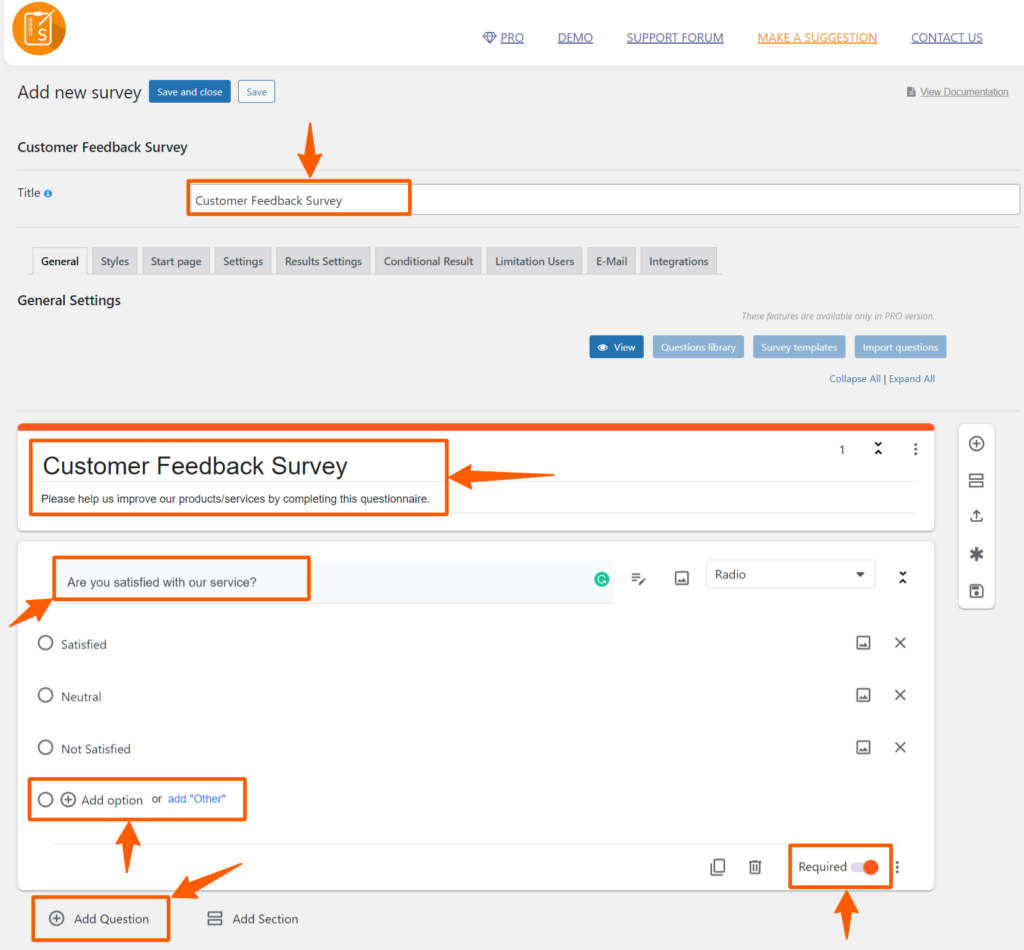Open the DEMO link
The width and height of the screenshot is (1024, 950).
tap(575, 38)
